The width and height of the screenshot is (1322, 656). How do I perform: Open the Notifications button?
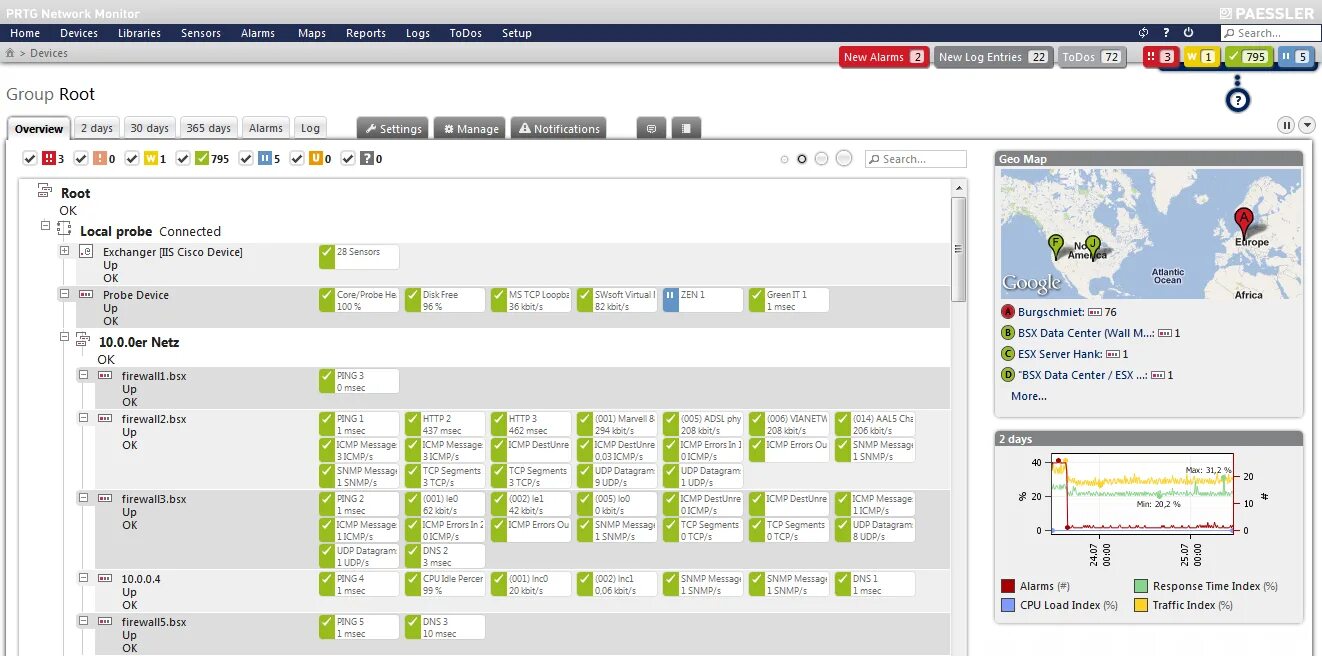559,128
